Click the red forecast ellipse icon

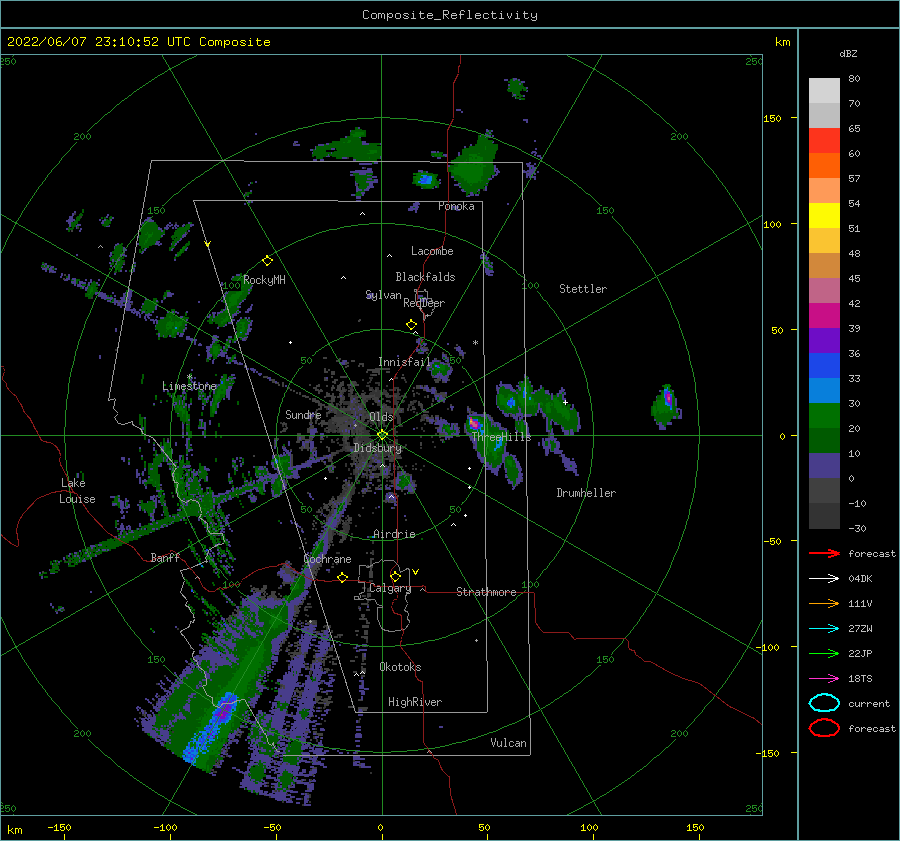pyautogui.click(x=824, y=728)
